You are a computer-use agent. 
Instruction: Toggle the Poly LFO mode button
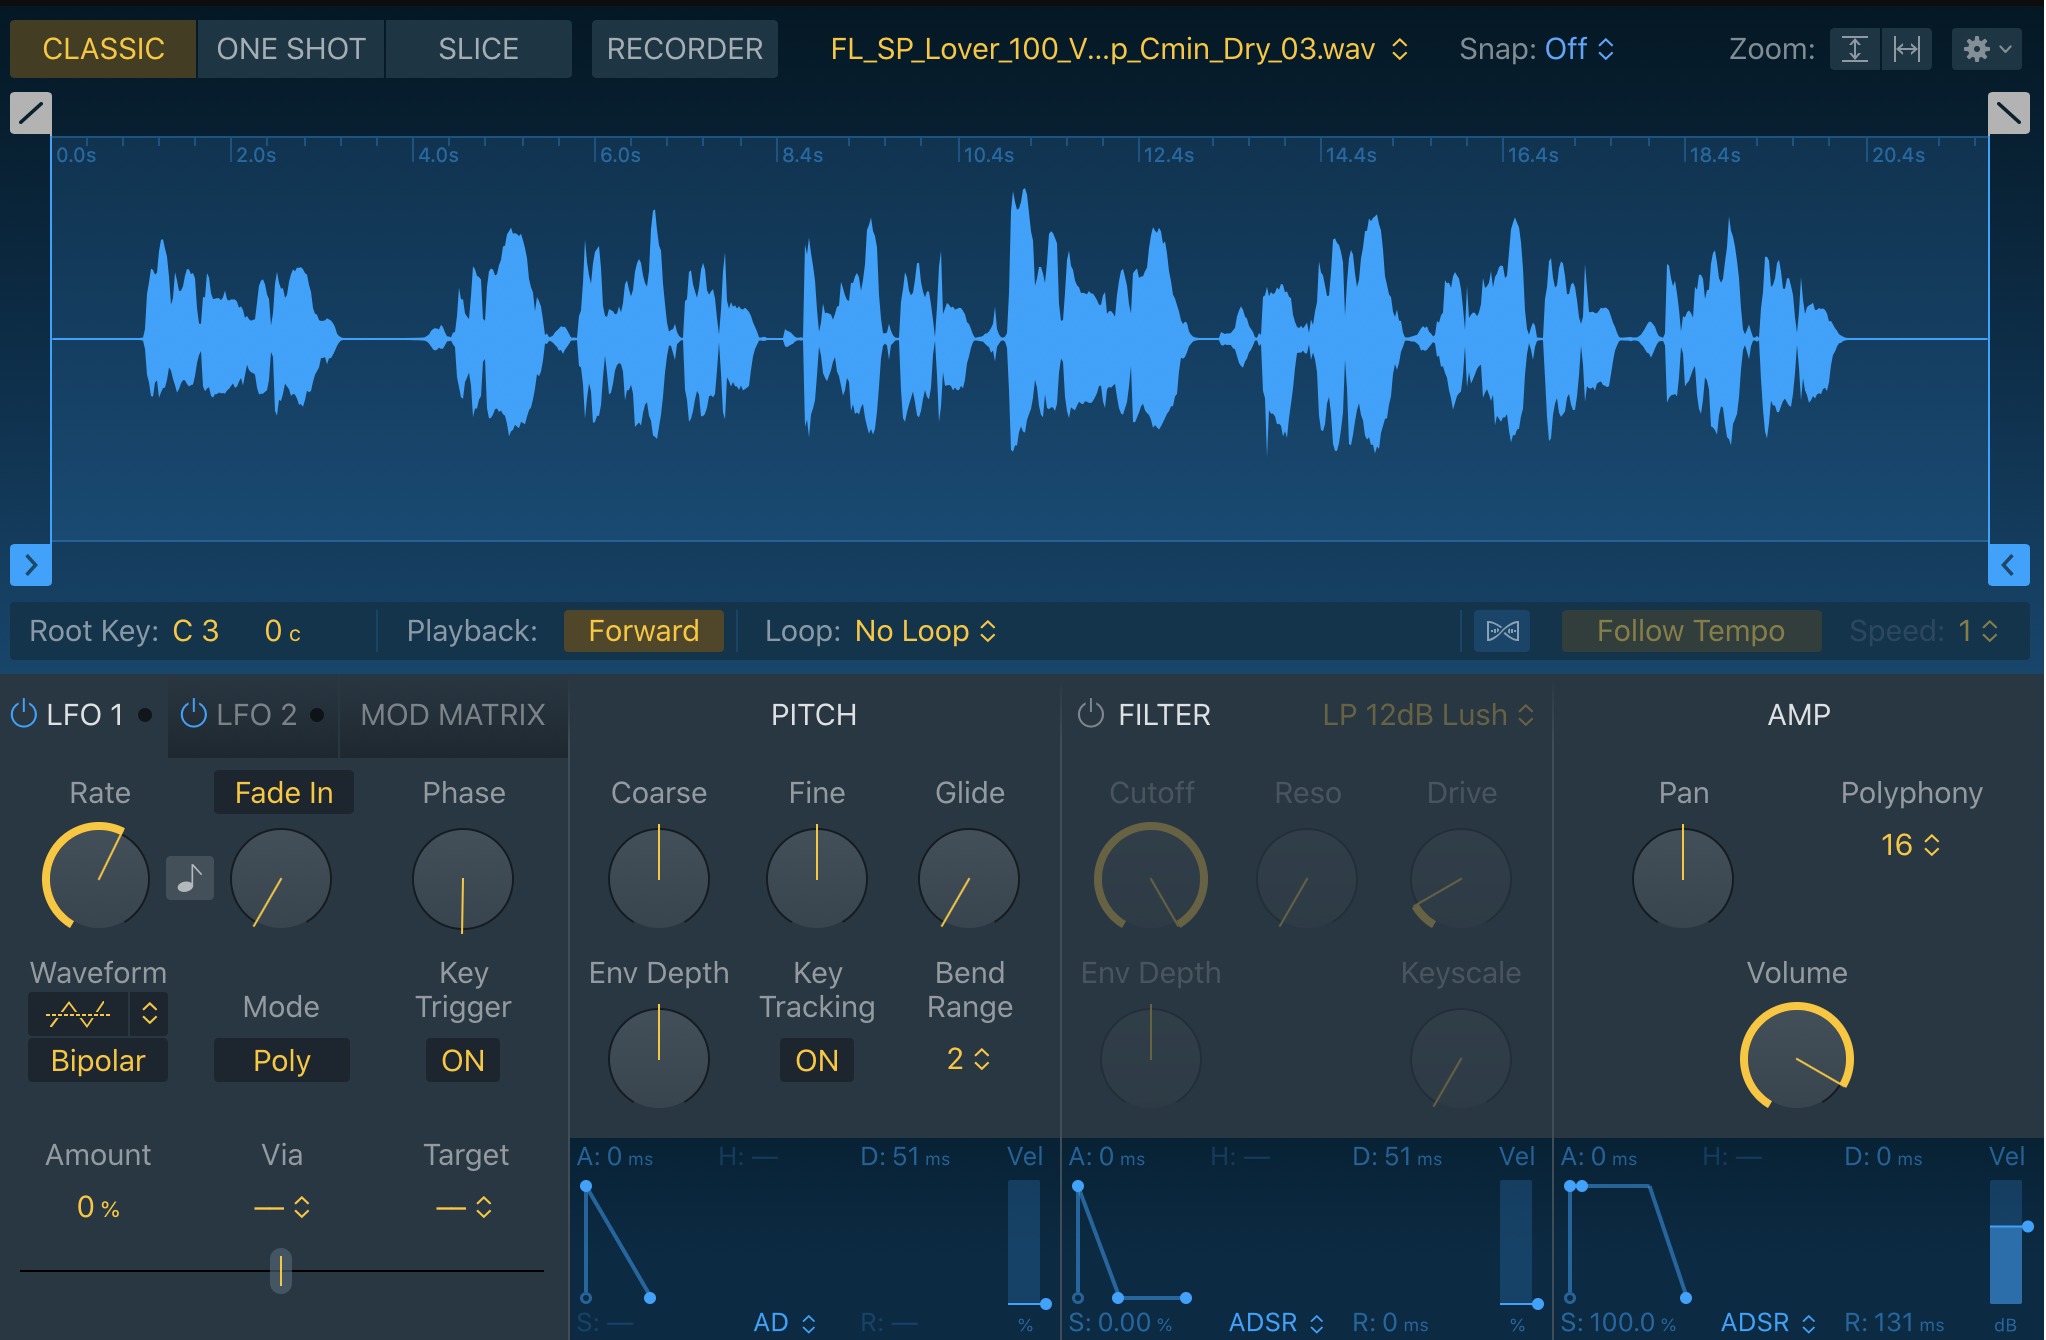click(282, 1060)
